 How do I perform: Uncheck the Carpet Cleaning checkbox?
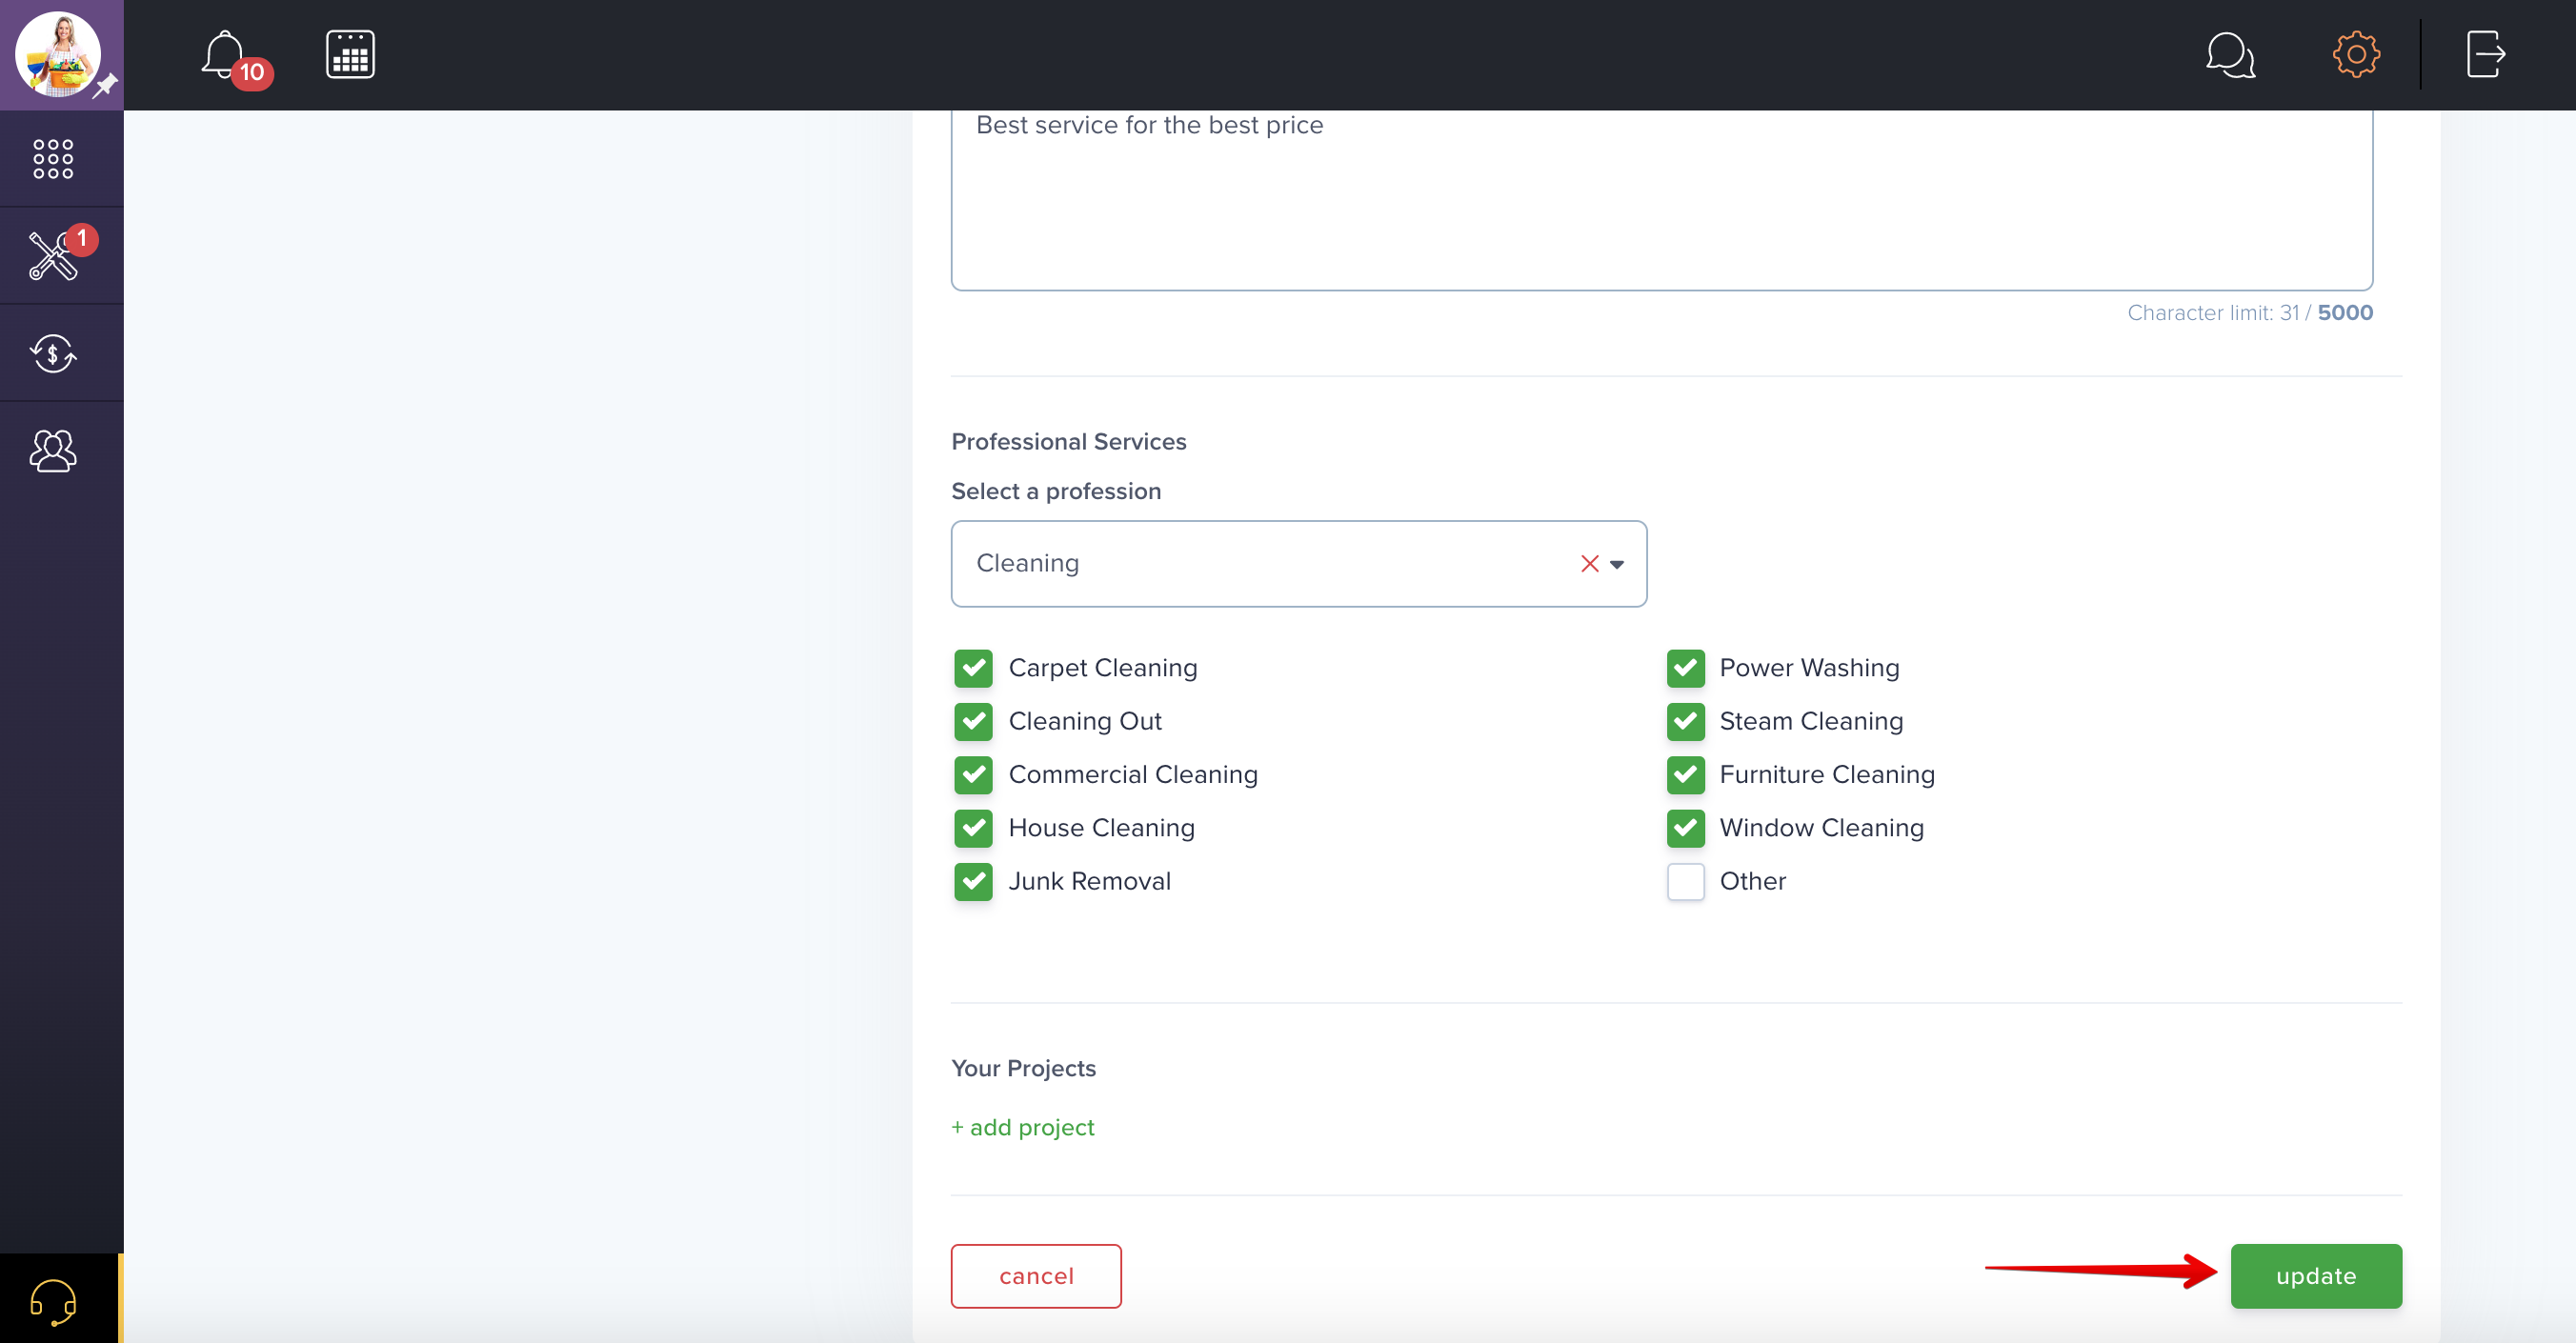(973, 668)
